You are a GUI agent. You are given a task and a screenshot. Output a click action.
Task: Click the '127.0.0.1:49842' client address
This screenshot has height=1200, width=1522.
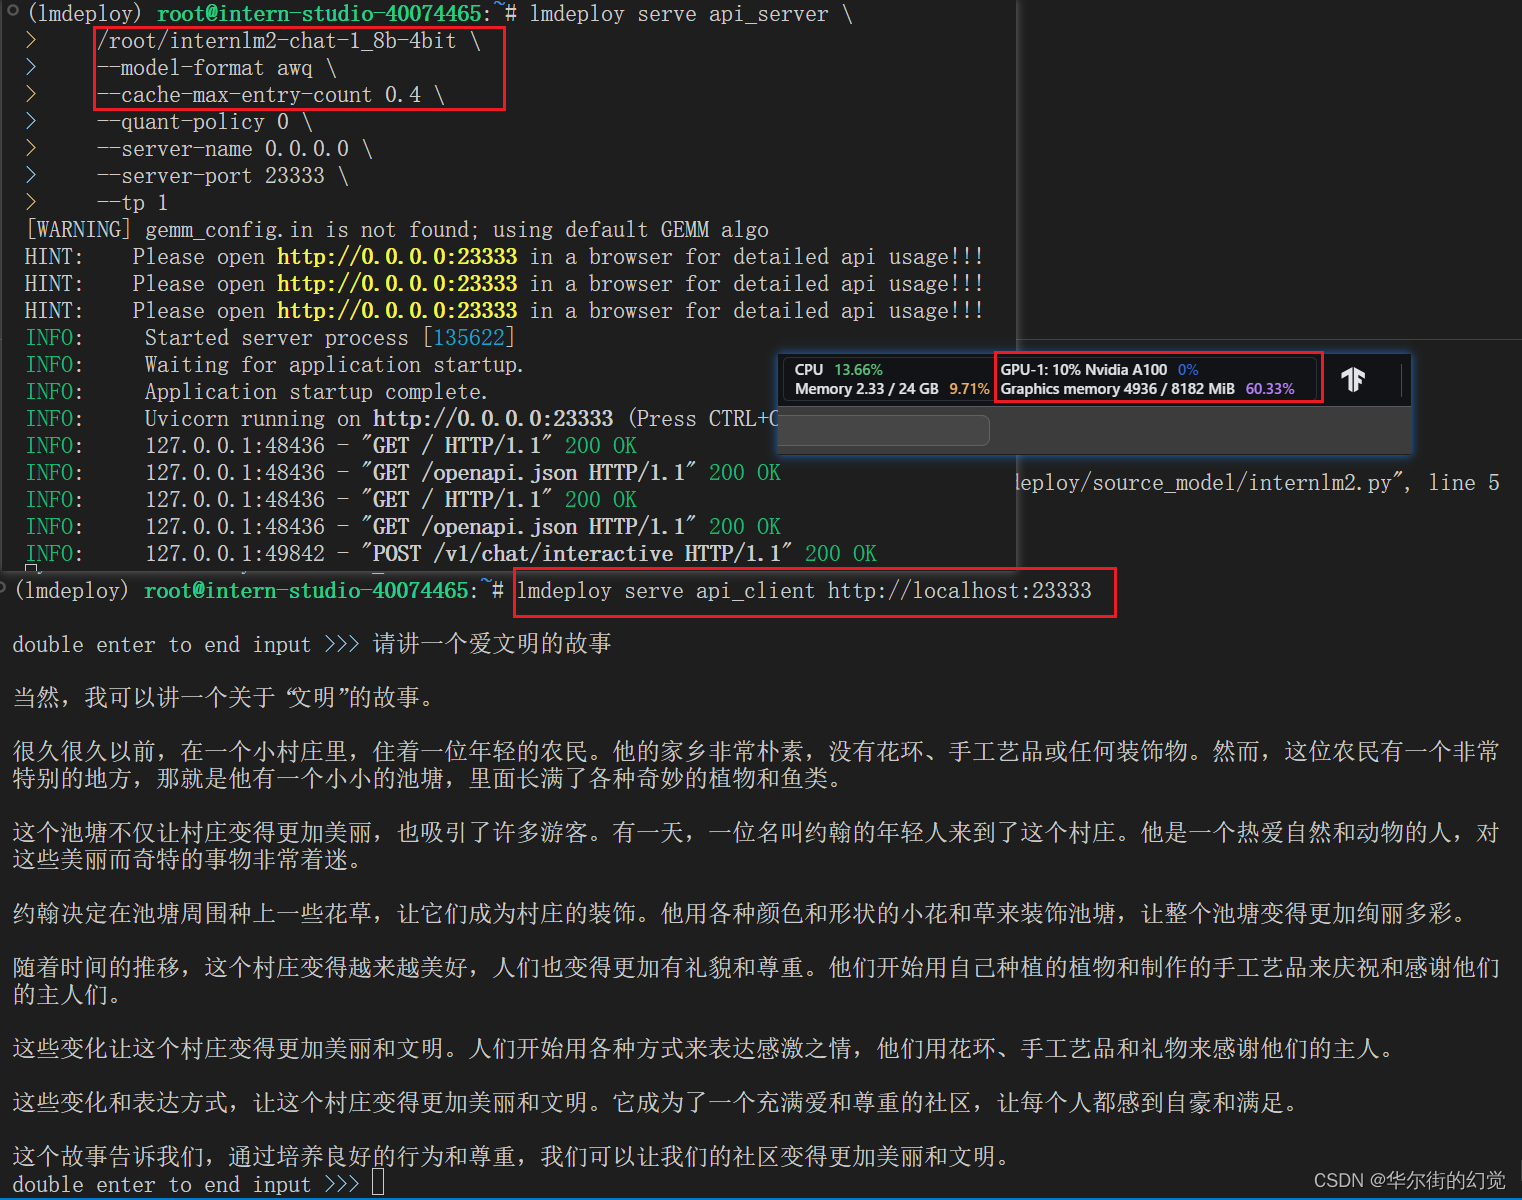[x=235, y=553]
